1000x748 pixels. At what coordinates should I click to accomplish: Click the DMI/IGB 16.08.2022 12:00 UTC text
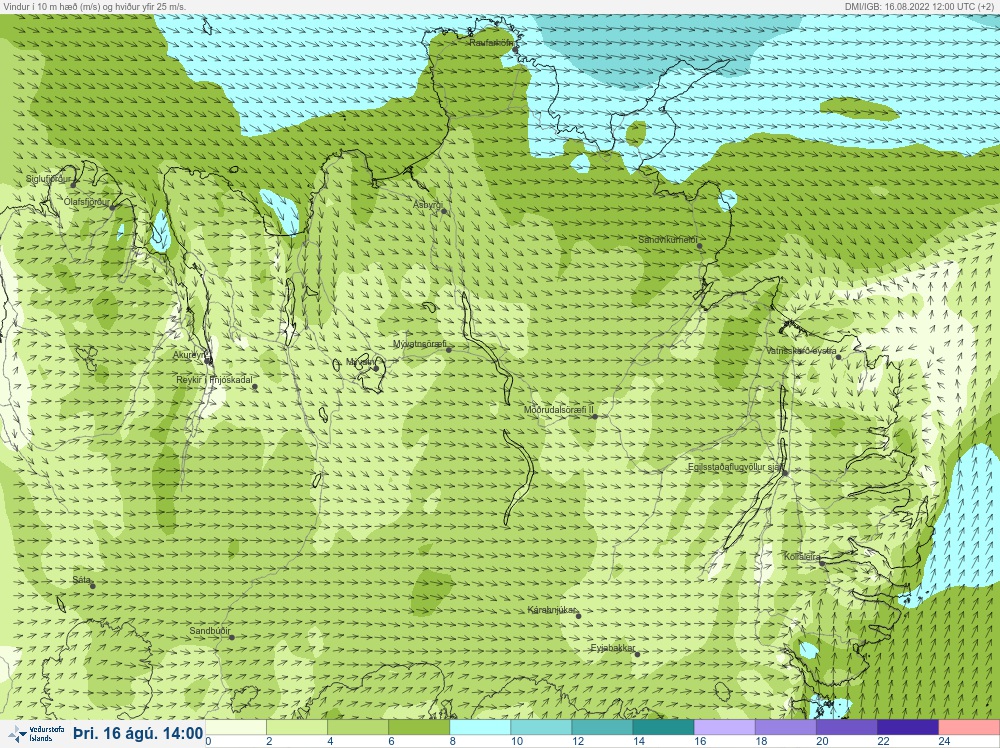point(921,6)
